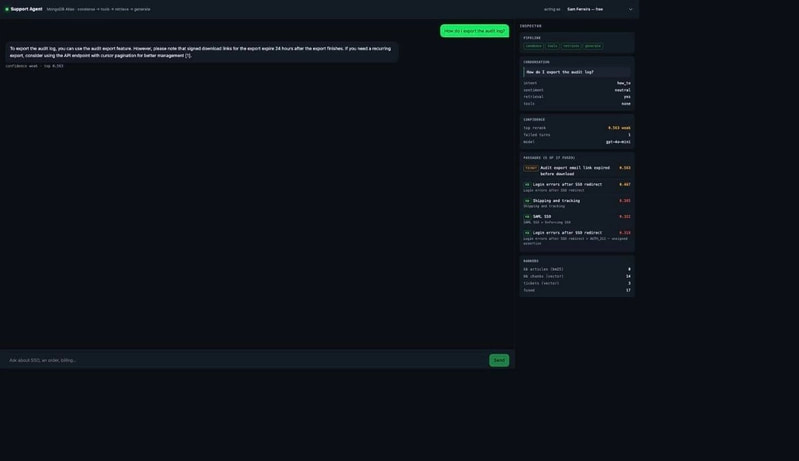Click the 'retrieve' pipeline chip

[x=571, y=46]
